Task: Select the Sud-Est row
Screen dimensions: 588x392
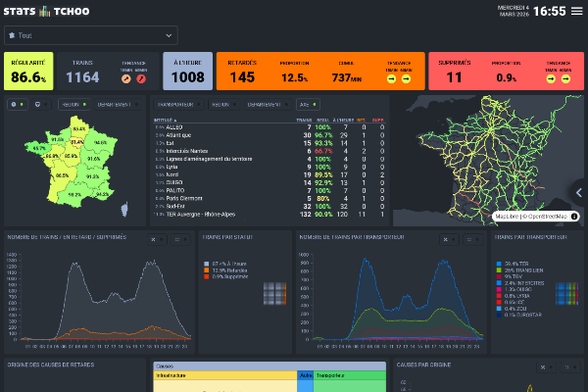Action: 269,206
